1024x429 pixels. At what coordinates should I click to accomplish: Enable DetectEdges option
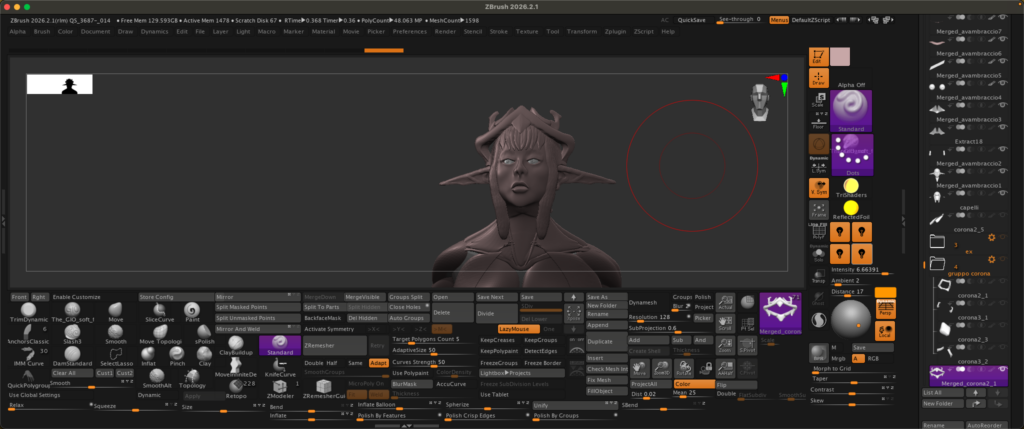[541, 351]
